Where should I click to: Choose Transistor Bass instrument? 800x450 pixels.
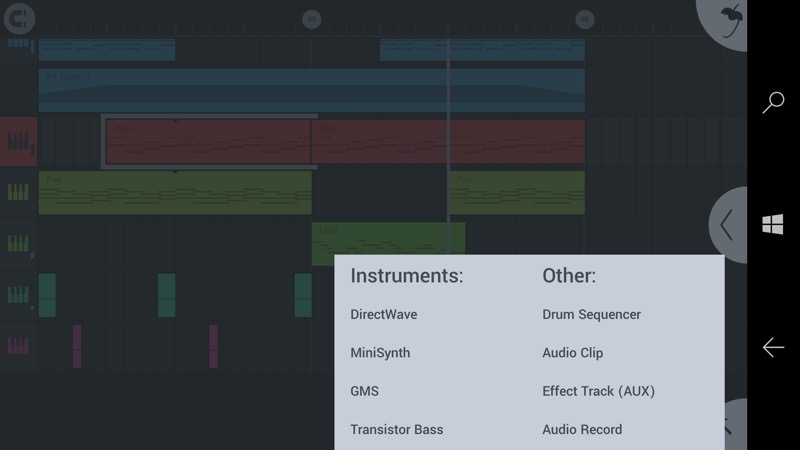pos(396,429)
